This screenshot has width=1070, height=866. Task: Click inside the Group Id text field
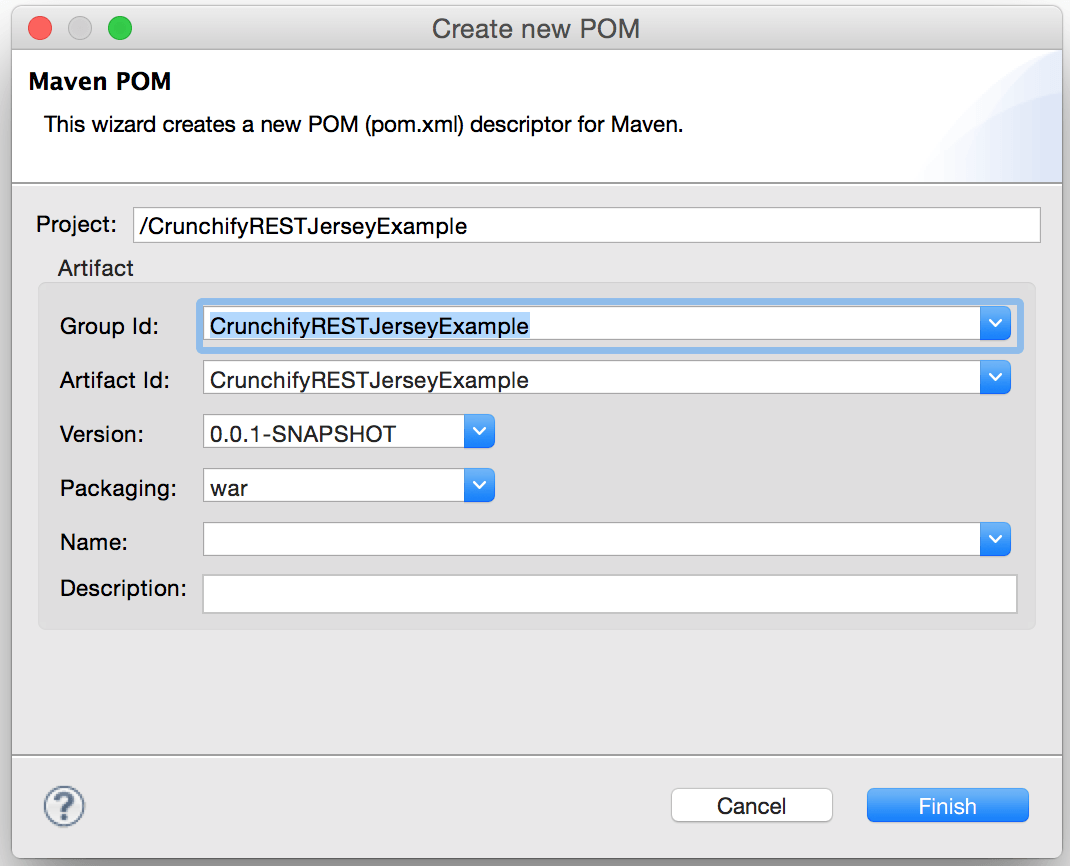[590, 325]
